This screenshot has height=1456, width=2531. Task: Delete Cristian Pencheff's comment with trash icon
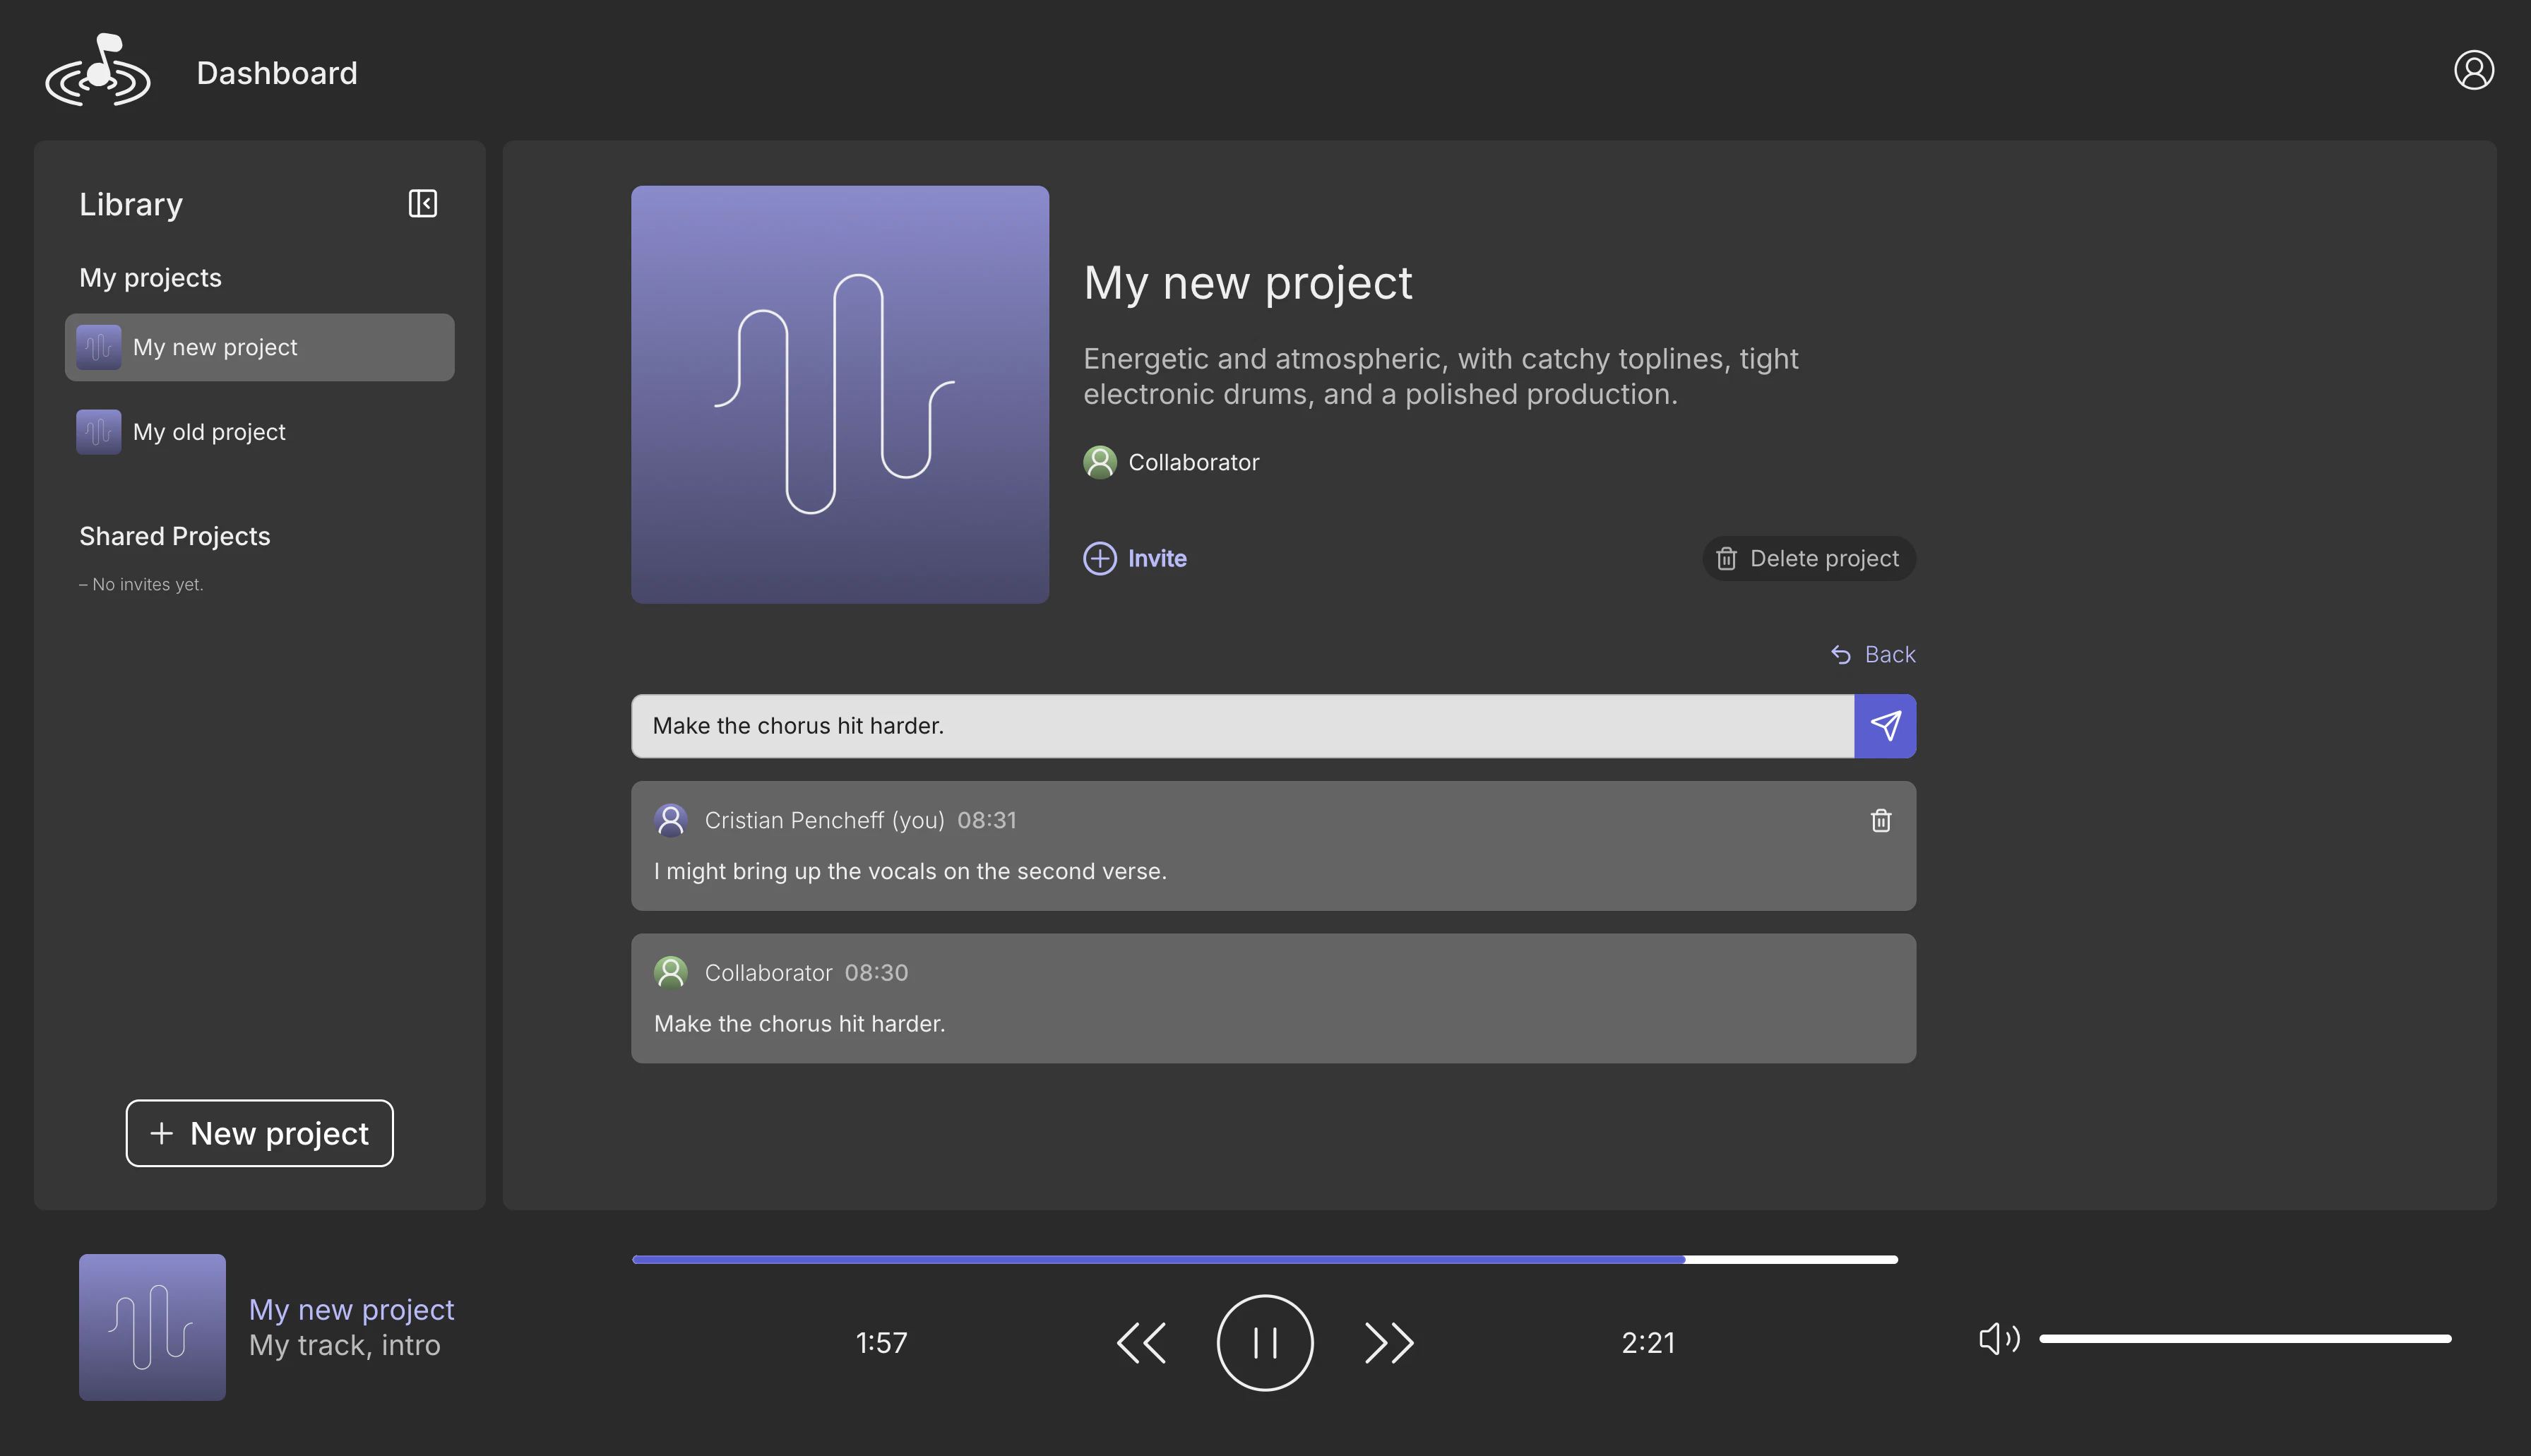(1881, 820)
